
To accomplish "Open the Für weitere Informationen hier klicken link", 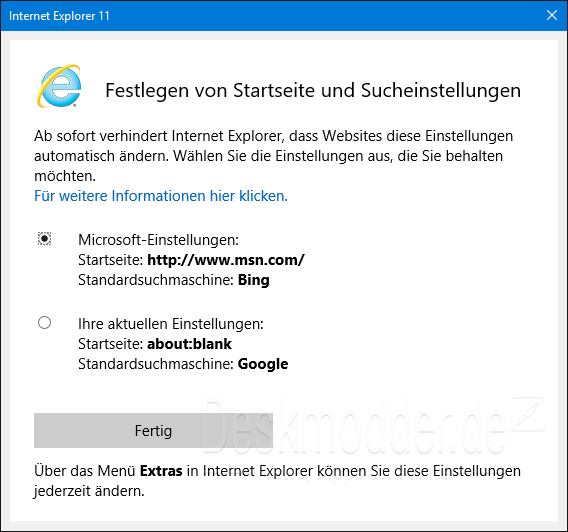I will (x=161, y=196).
